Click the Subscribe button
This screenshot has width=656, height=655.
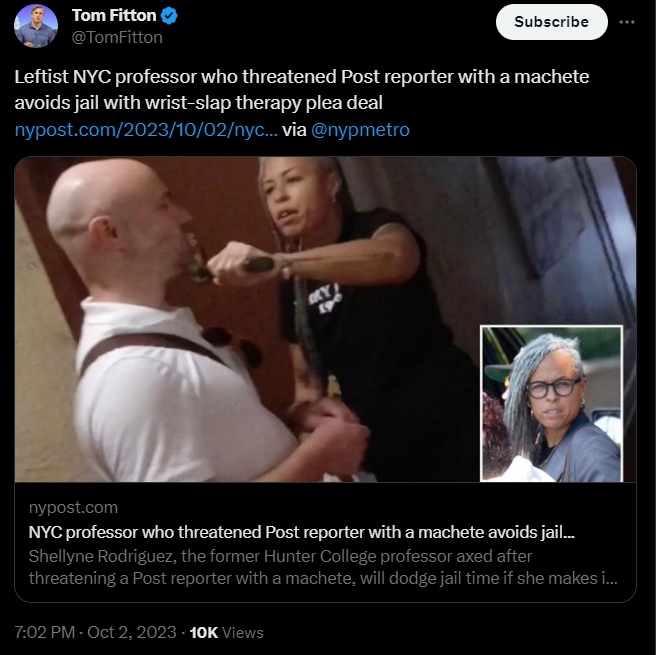tap(551, 22)
